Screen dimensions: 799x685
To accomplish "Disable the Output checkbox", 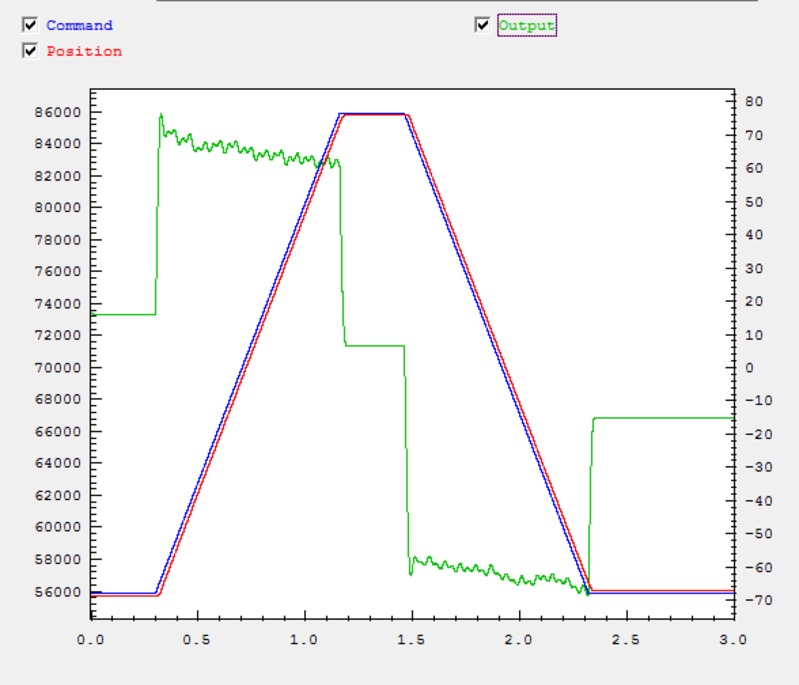I will [483, 25].
